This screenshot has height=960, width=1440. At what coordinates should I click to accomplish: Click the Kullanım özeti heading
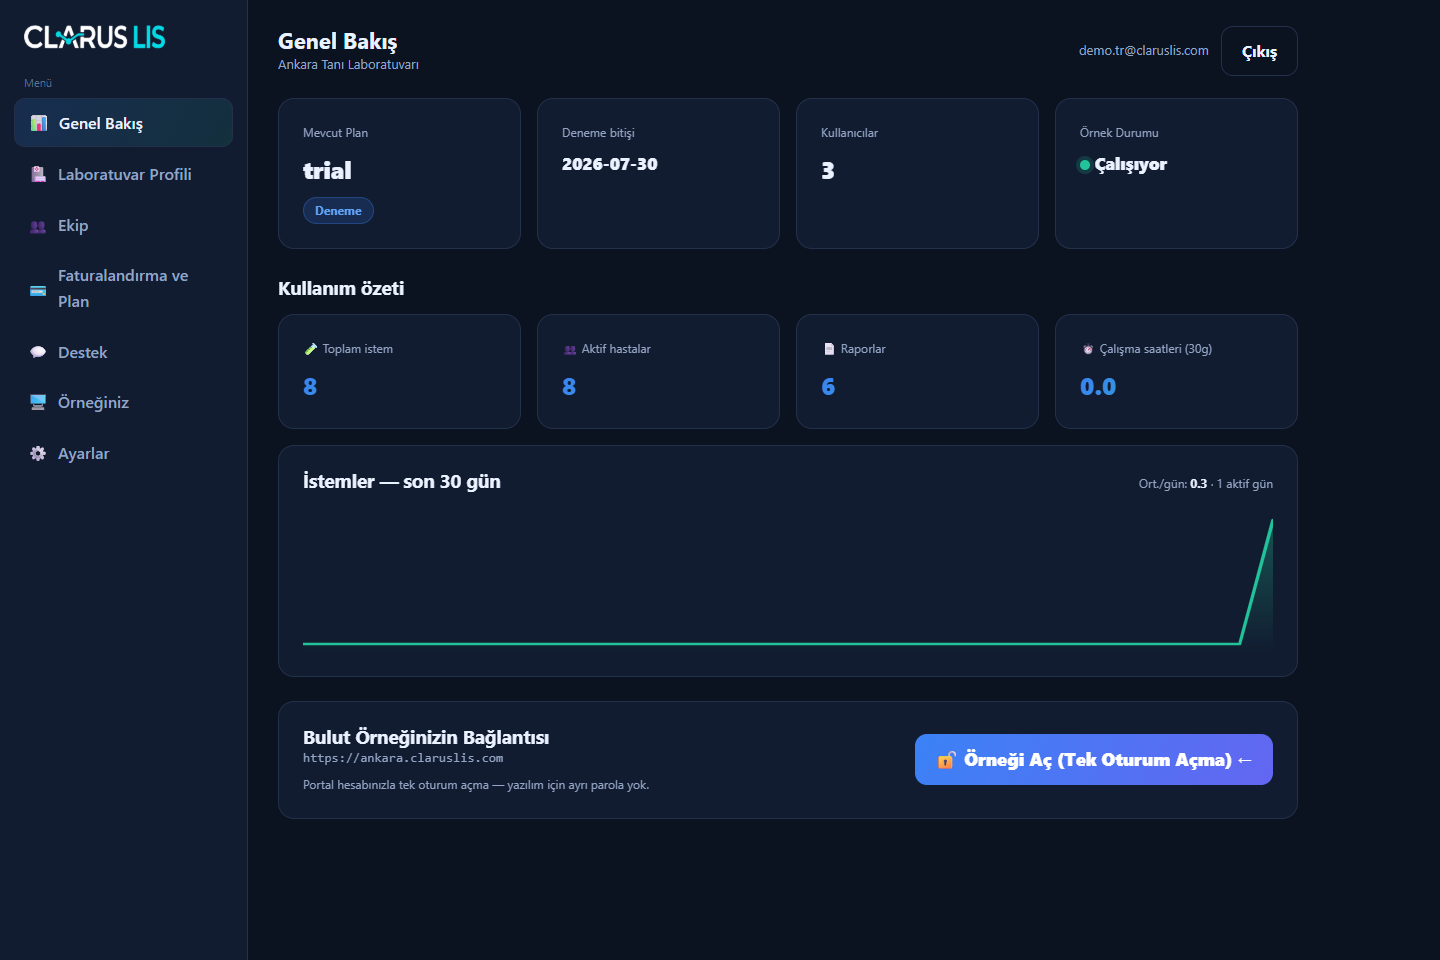tap(341, 288)
